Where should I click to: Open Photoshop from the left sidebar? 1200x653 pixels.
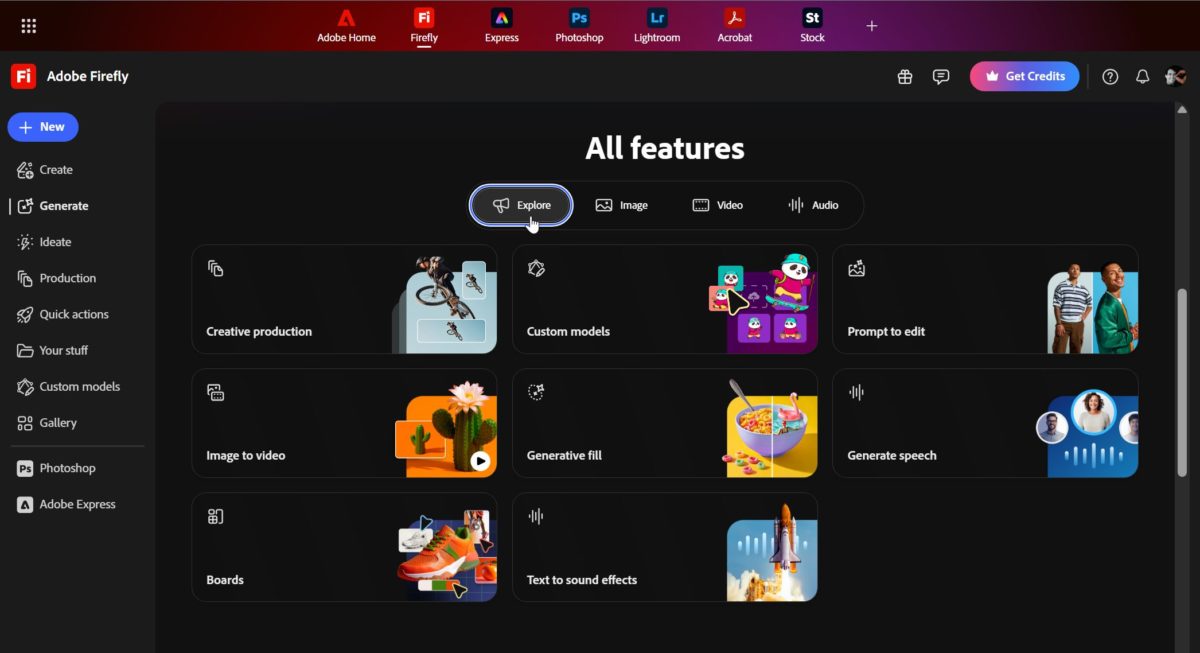coord(67,468)
